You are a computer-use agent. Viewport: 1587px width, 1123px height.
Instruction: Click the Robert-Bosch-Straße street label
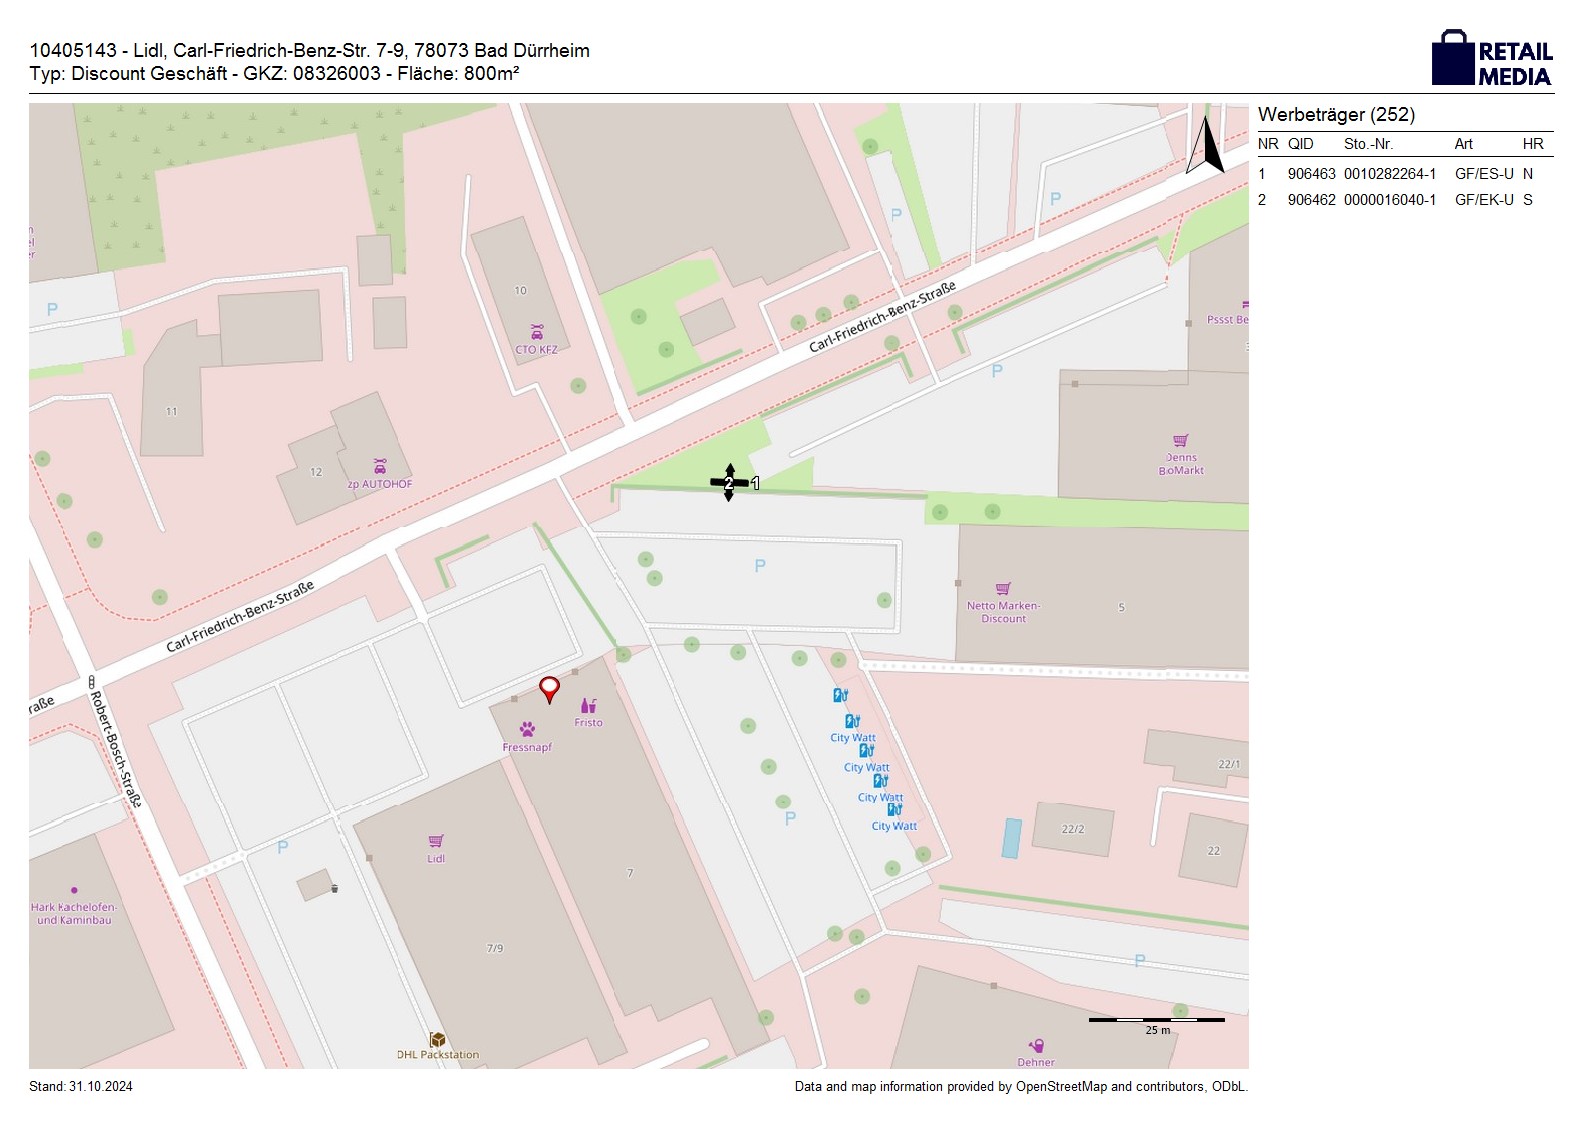[x=116, y=748]
